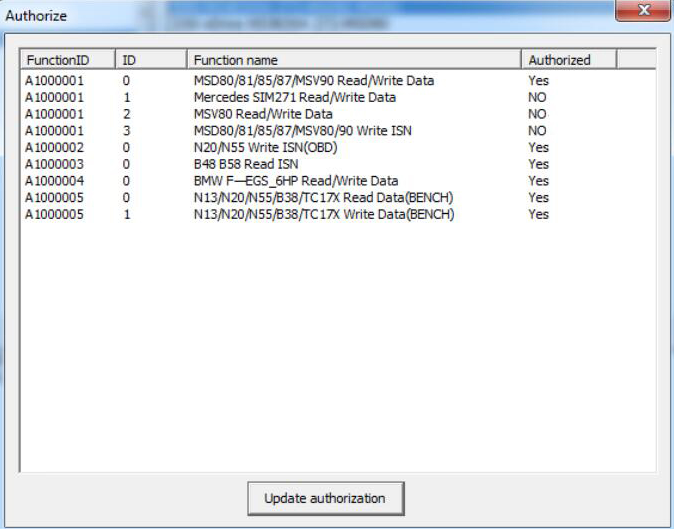Click the Yes status for B48 B58 Read ISN
This screenshot has height=529, width=674.
pos(539,165)
